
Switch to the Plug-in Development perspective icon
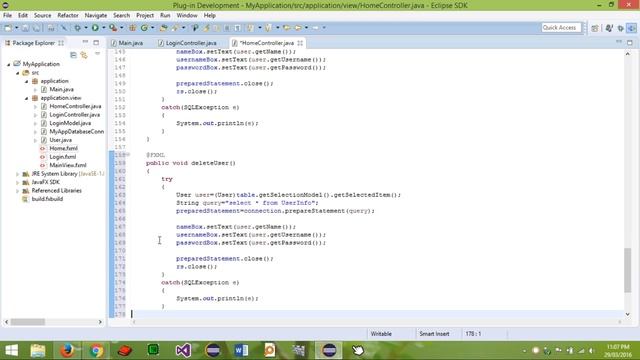(x=631, y=28)
